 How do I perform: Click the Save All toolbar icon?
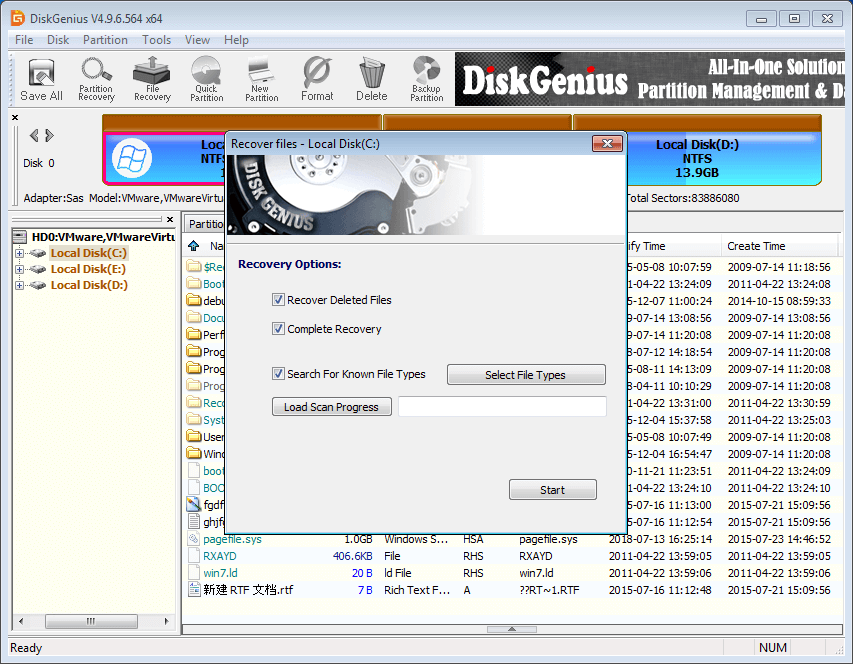(41, 79)
